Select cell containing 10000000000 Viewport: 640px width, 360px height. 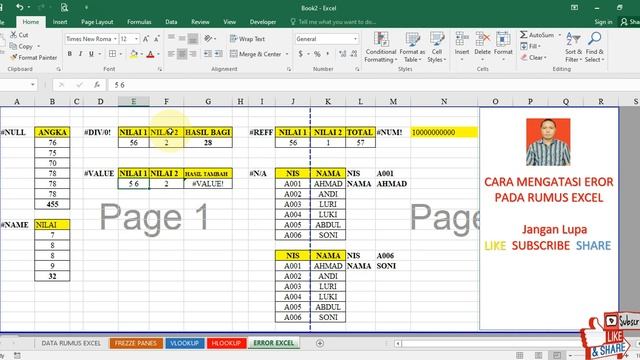(x=444, y=132)
